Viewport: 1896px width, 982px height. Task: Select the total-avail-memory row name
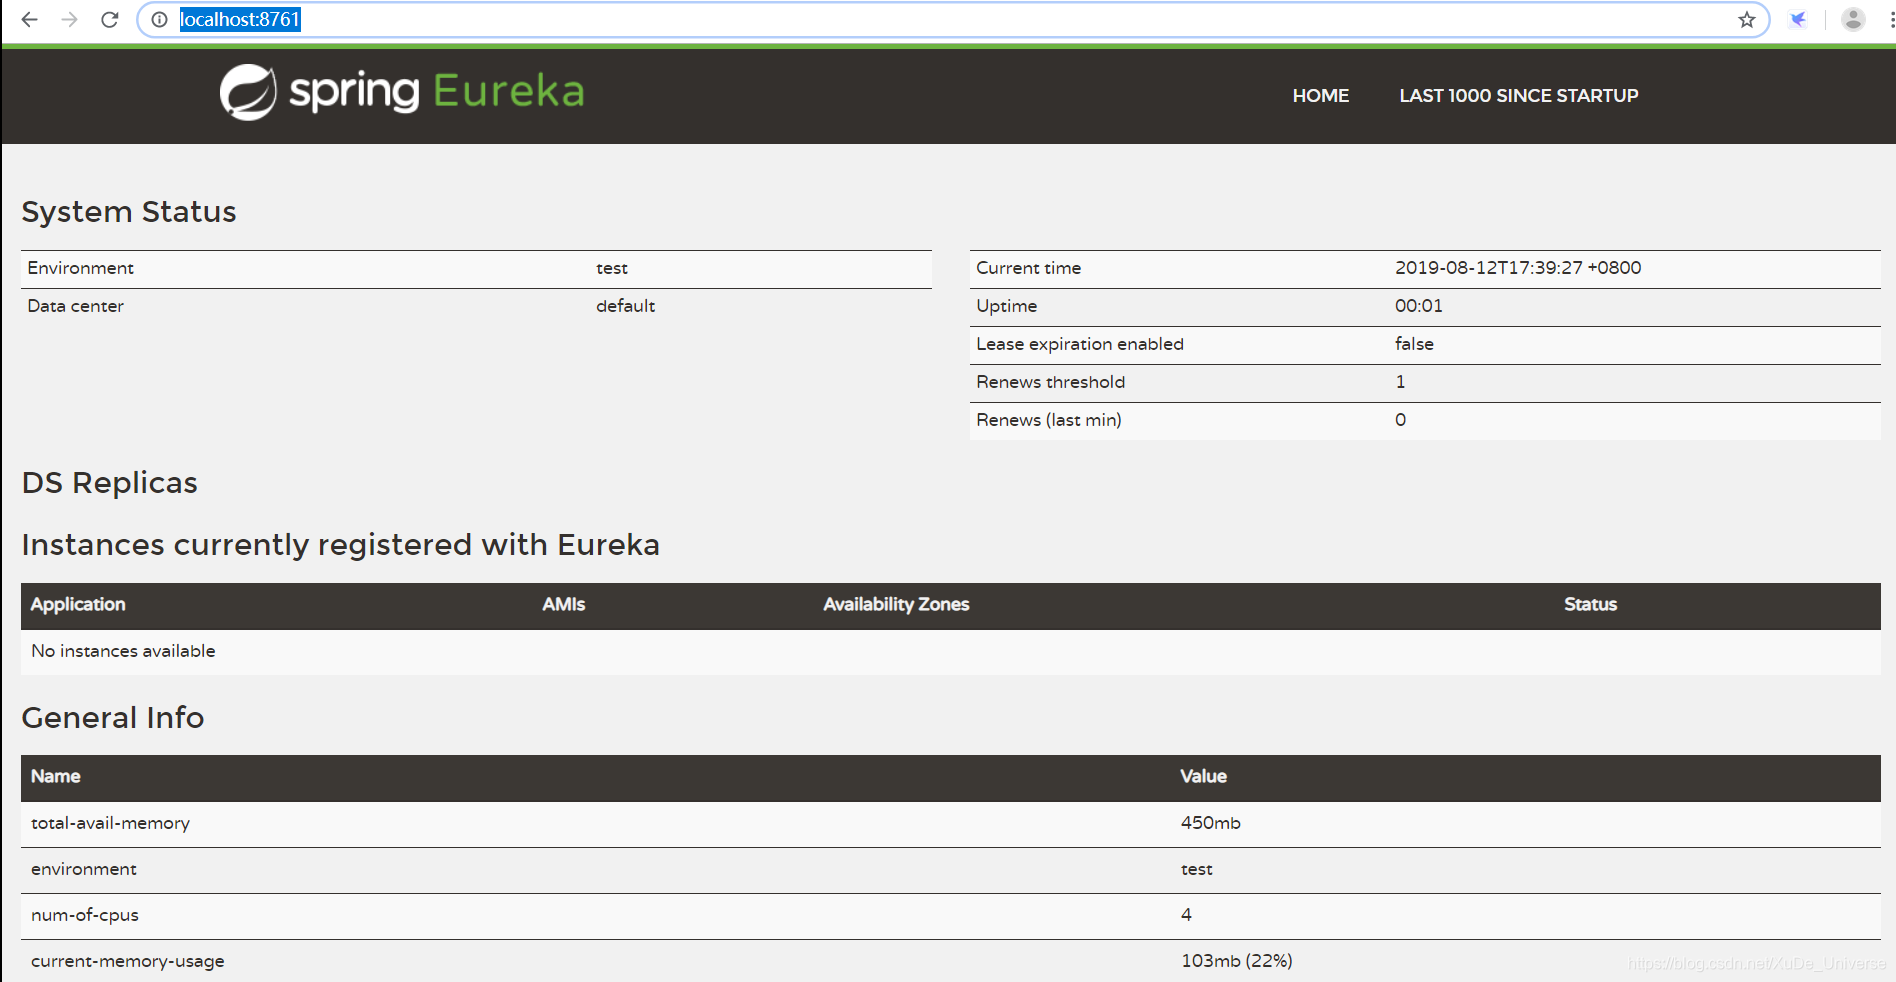tap(110, 823)
